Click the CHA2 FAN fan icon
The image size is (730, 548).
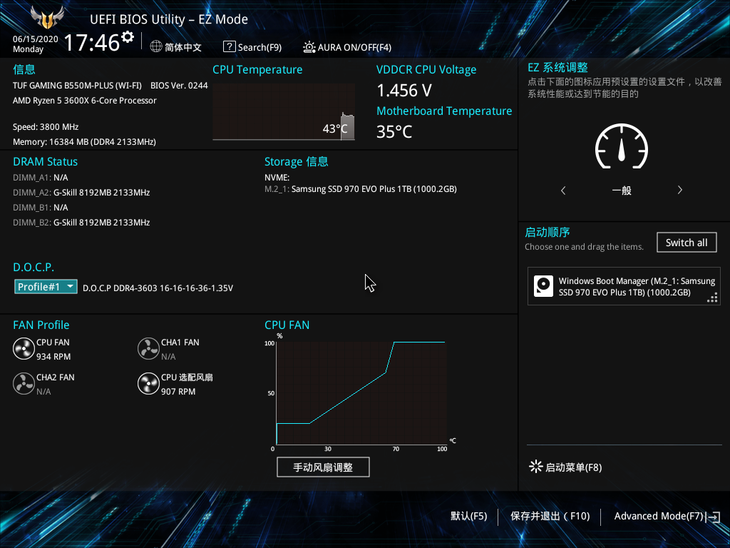click(23, 384)
